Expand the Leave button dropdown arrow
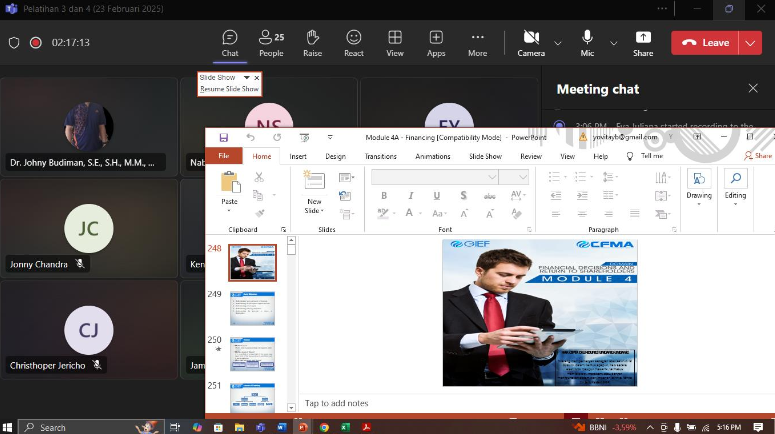775x434 pixels. [x=750, y=43]
